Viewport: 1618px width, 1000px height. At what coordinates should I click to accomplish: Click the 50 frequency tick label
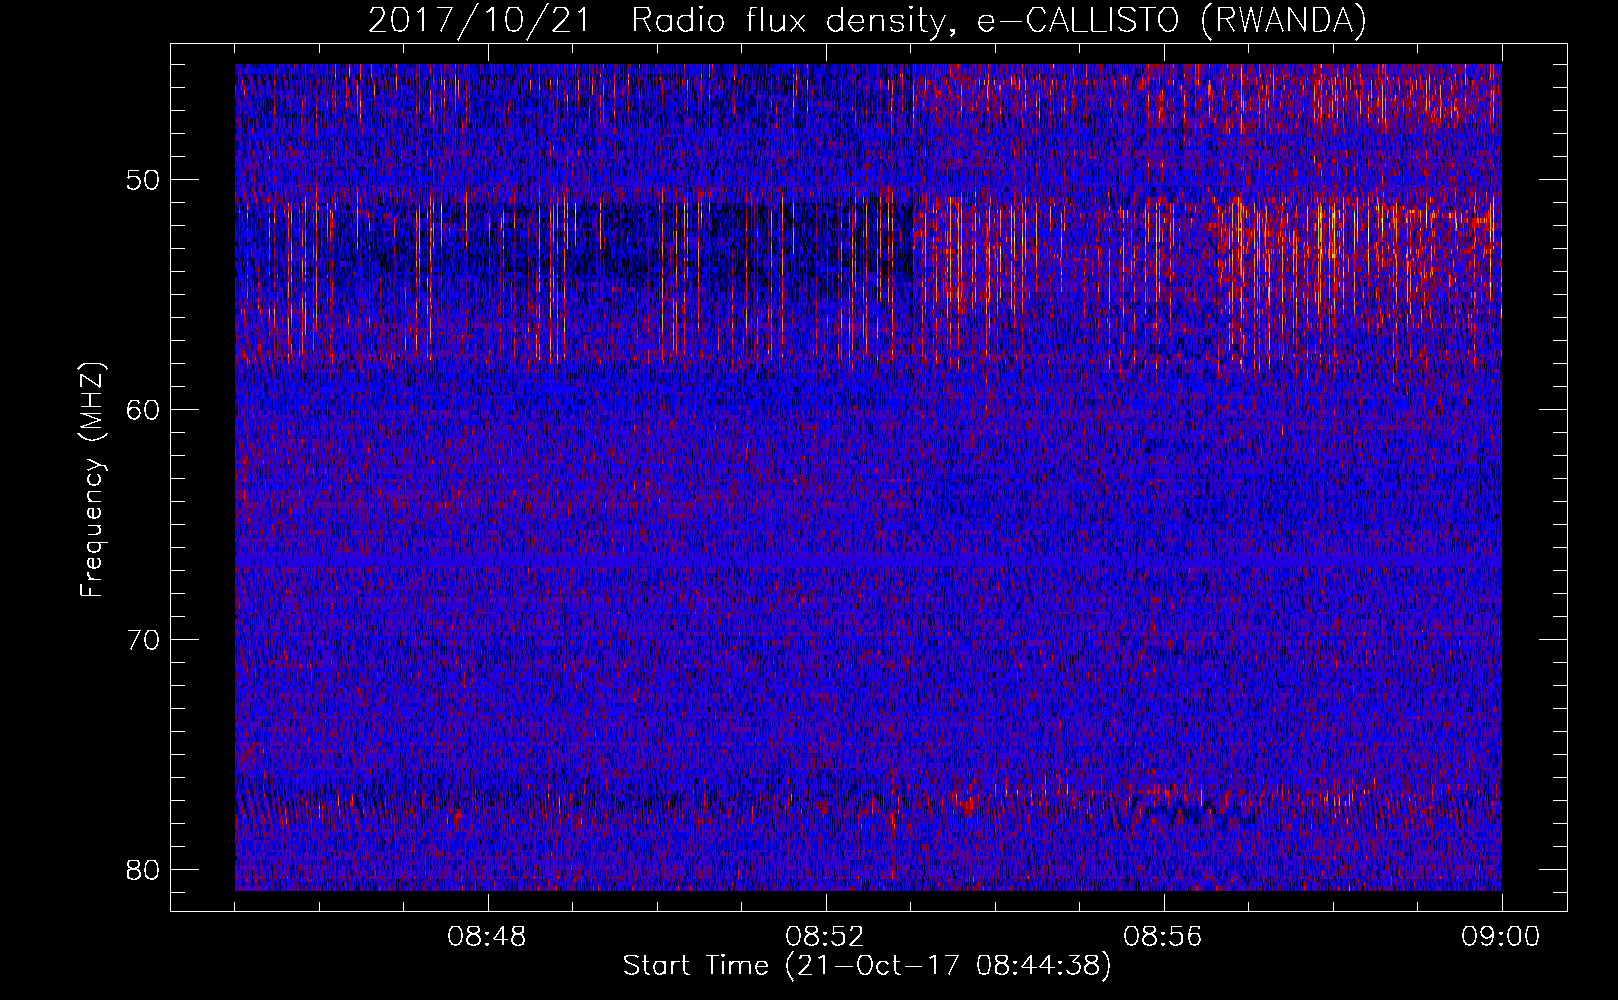coord(144,180)
